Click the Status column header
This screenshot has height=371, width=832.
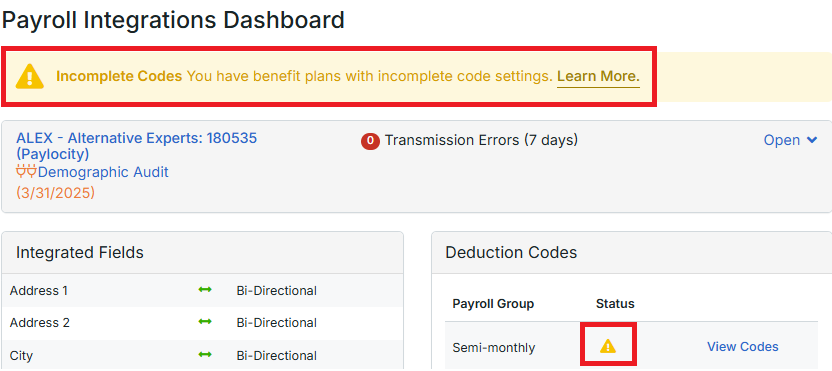615,304
